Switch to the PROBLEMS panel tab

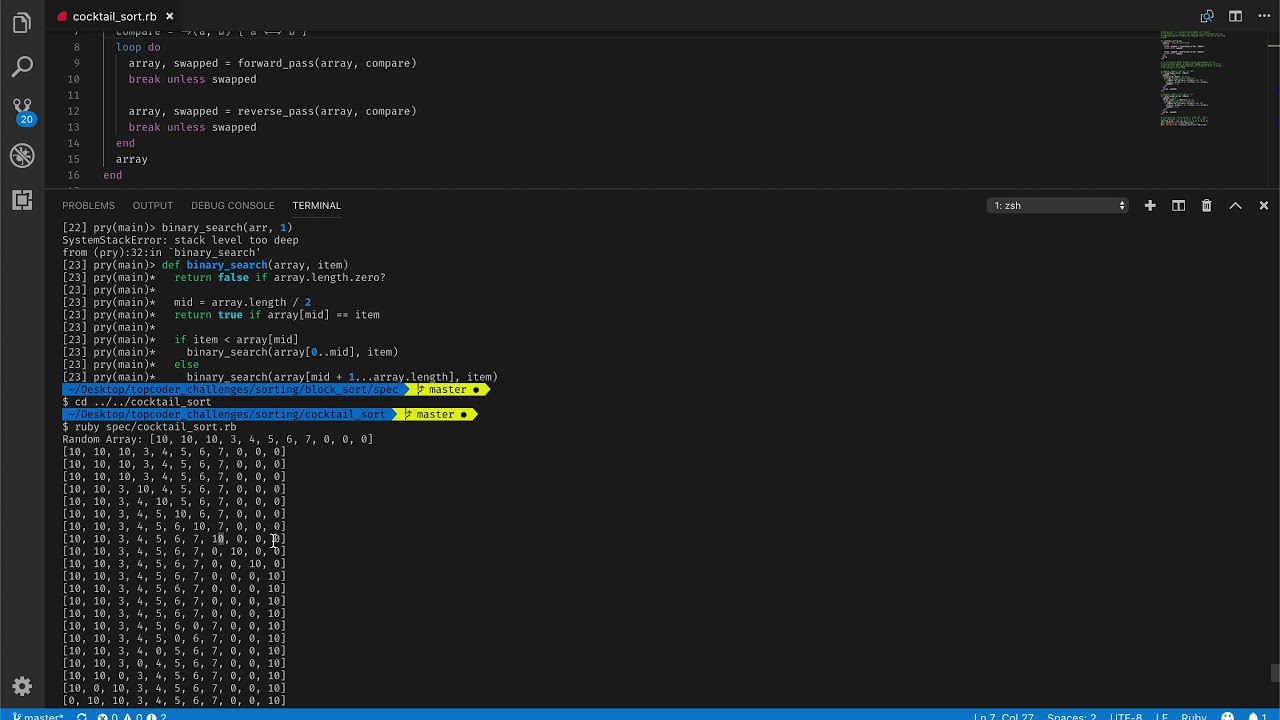tap(88, 205)
